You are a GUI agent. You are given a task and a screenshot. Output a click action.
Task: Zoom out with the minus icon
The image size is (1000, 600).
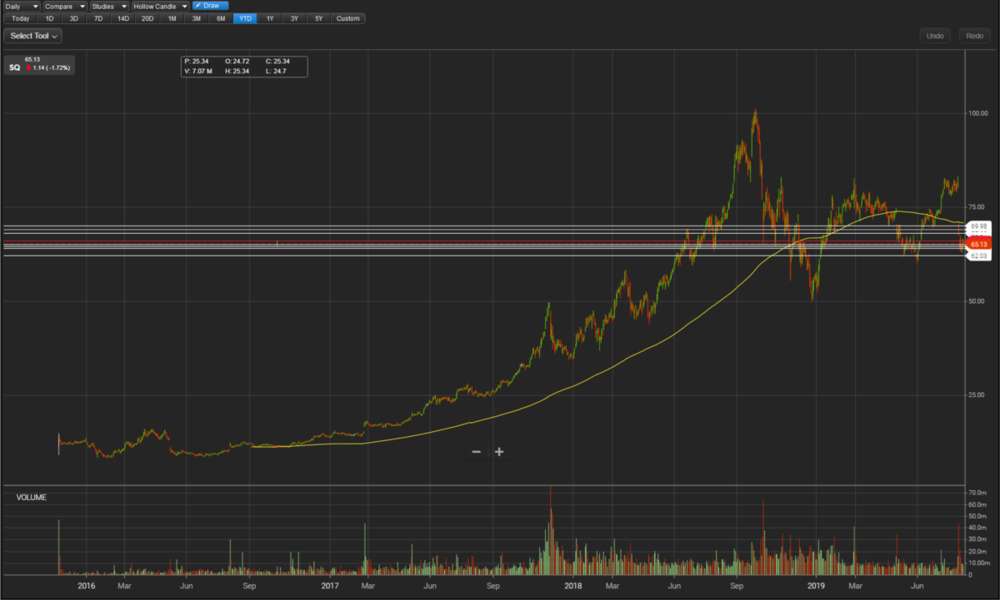(477, 452)
